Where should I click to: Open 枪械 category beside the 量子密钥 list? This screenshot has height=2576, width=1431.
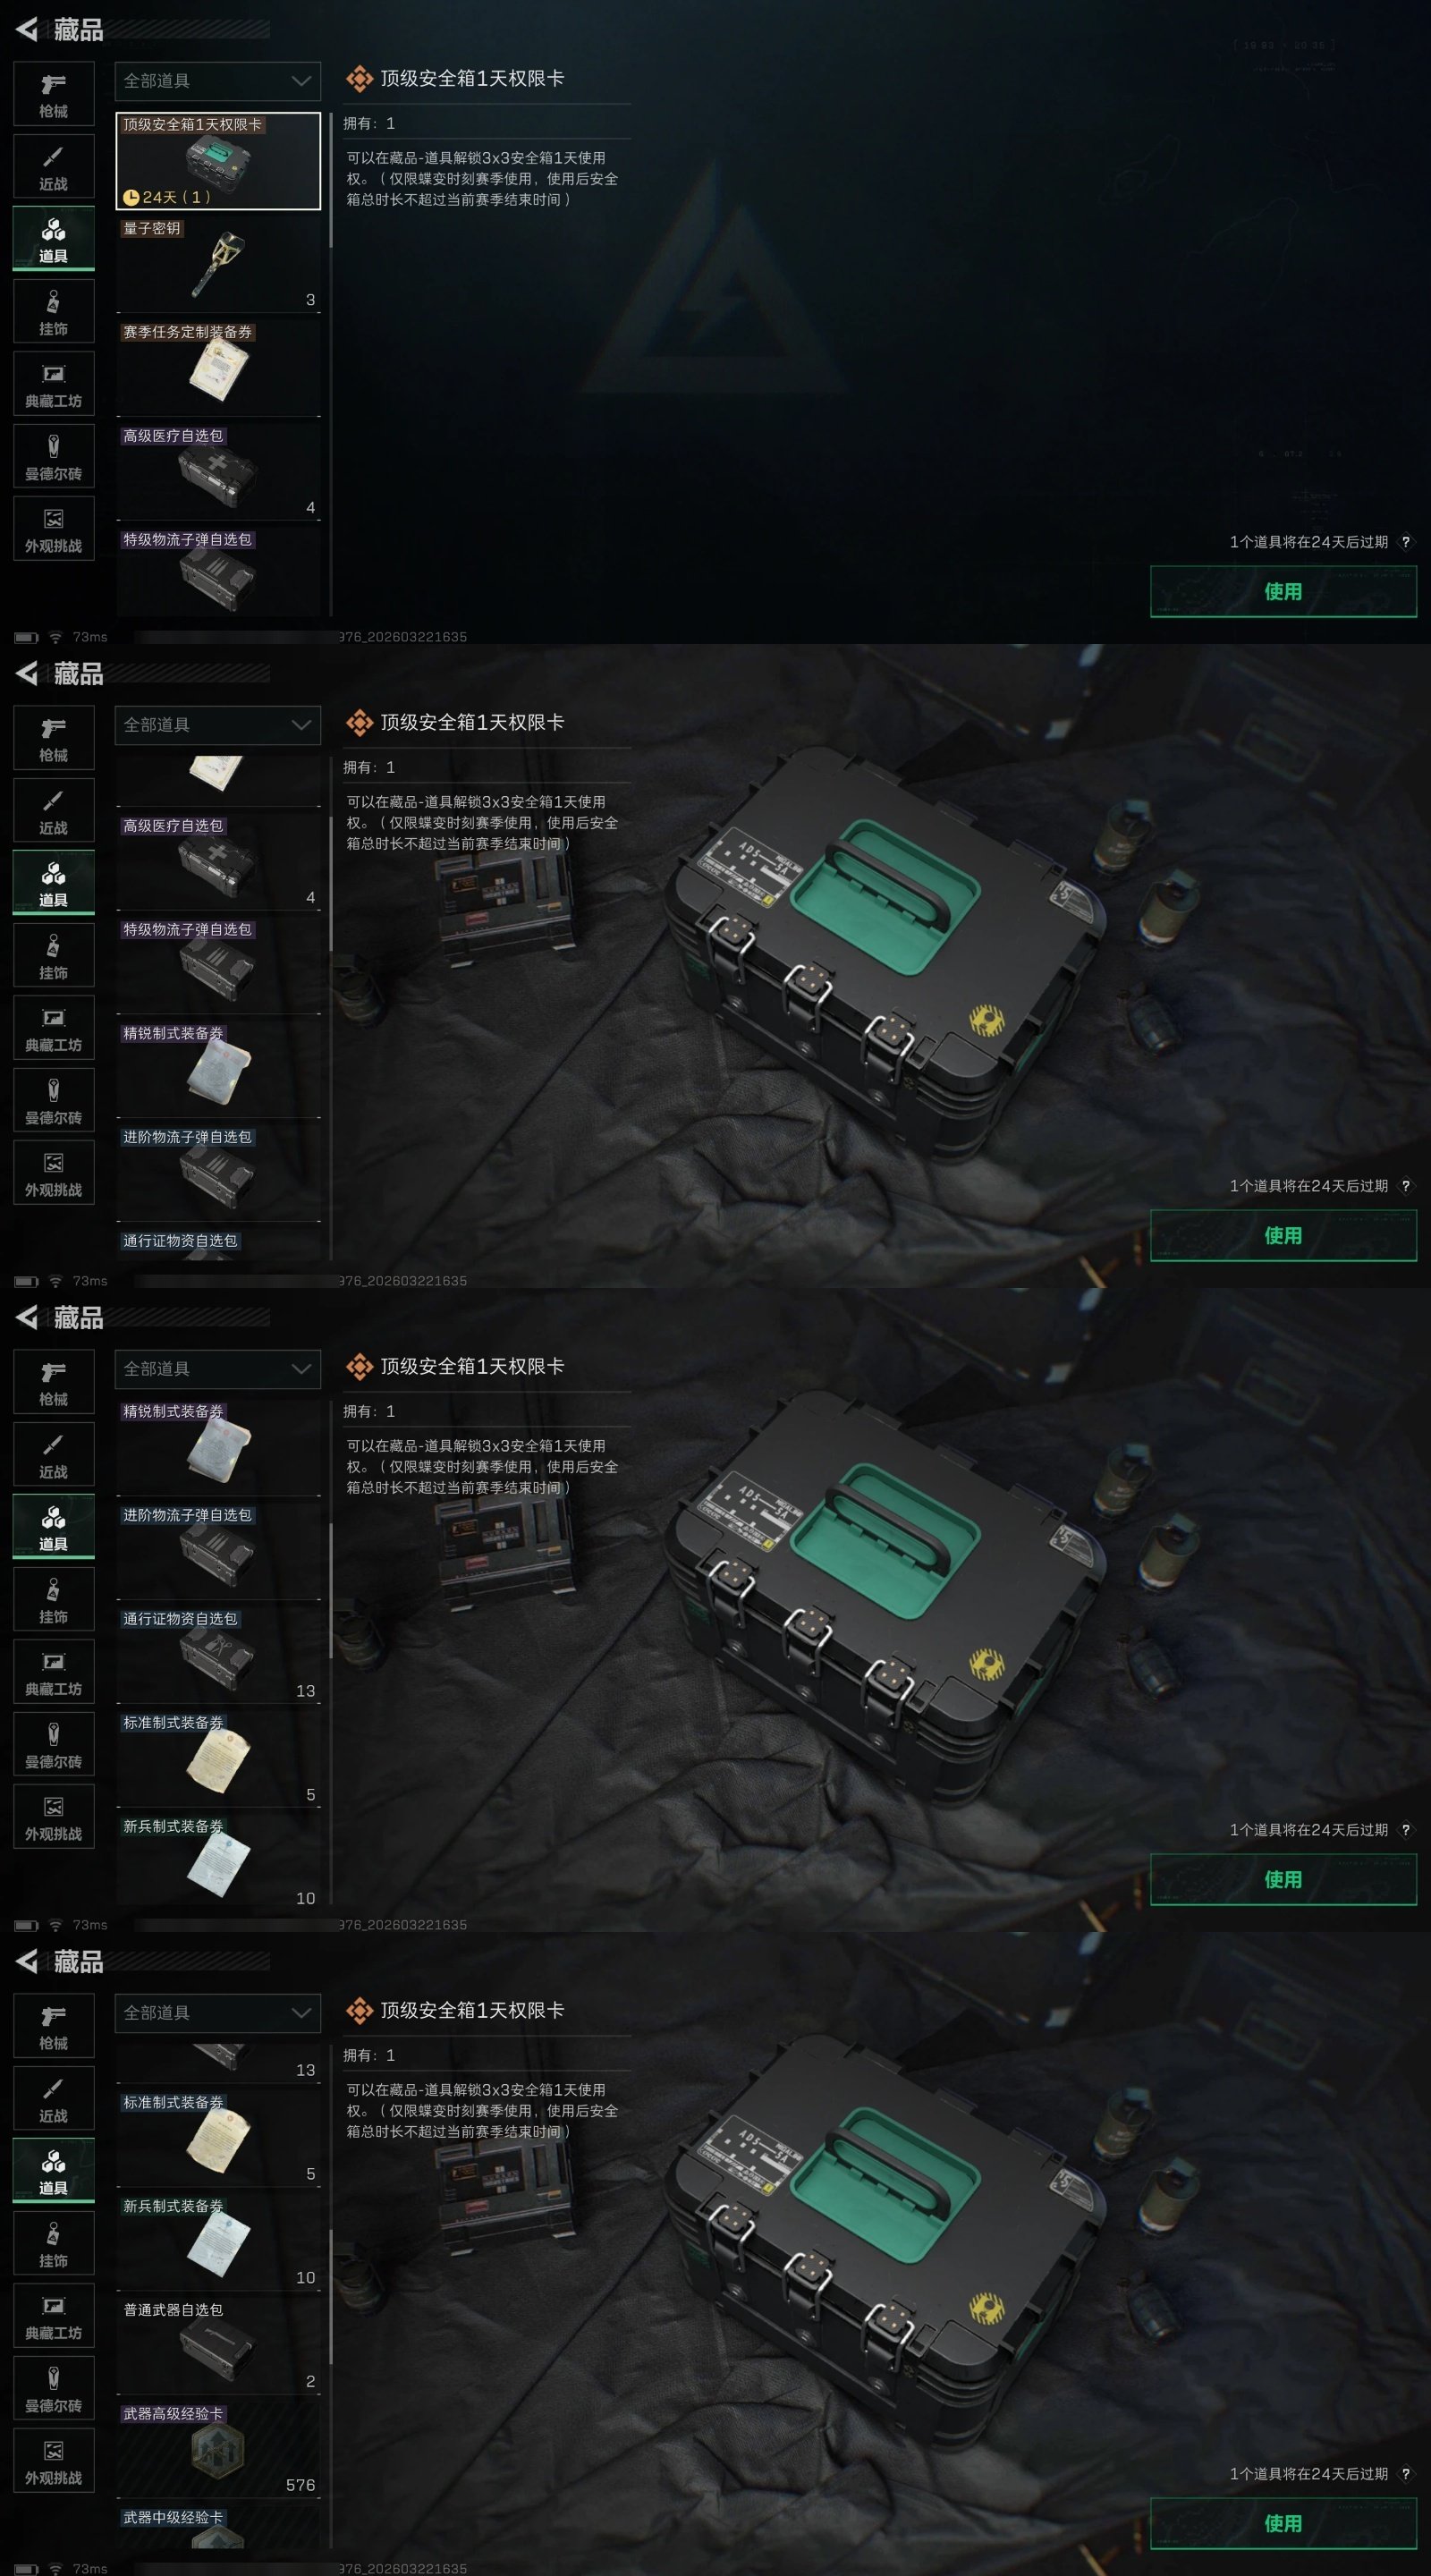[54, 95]
